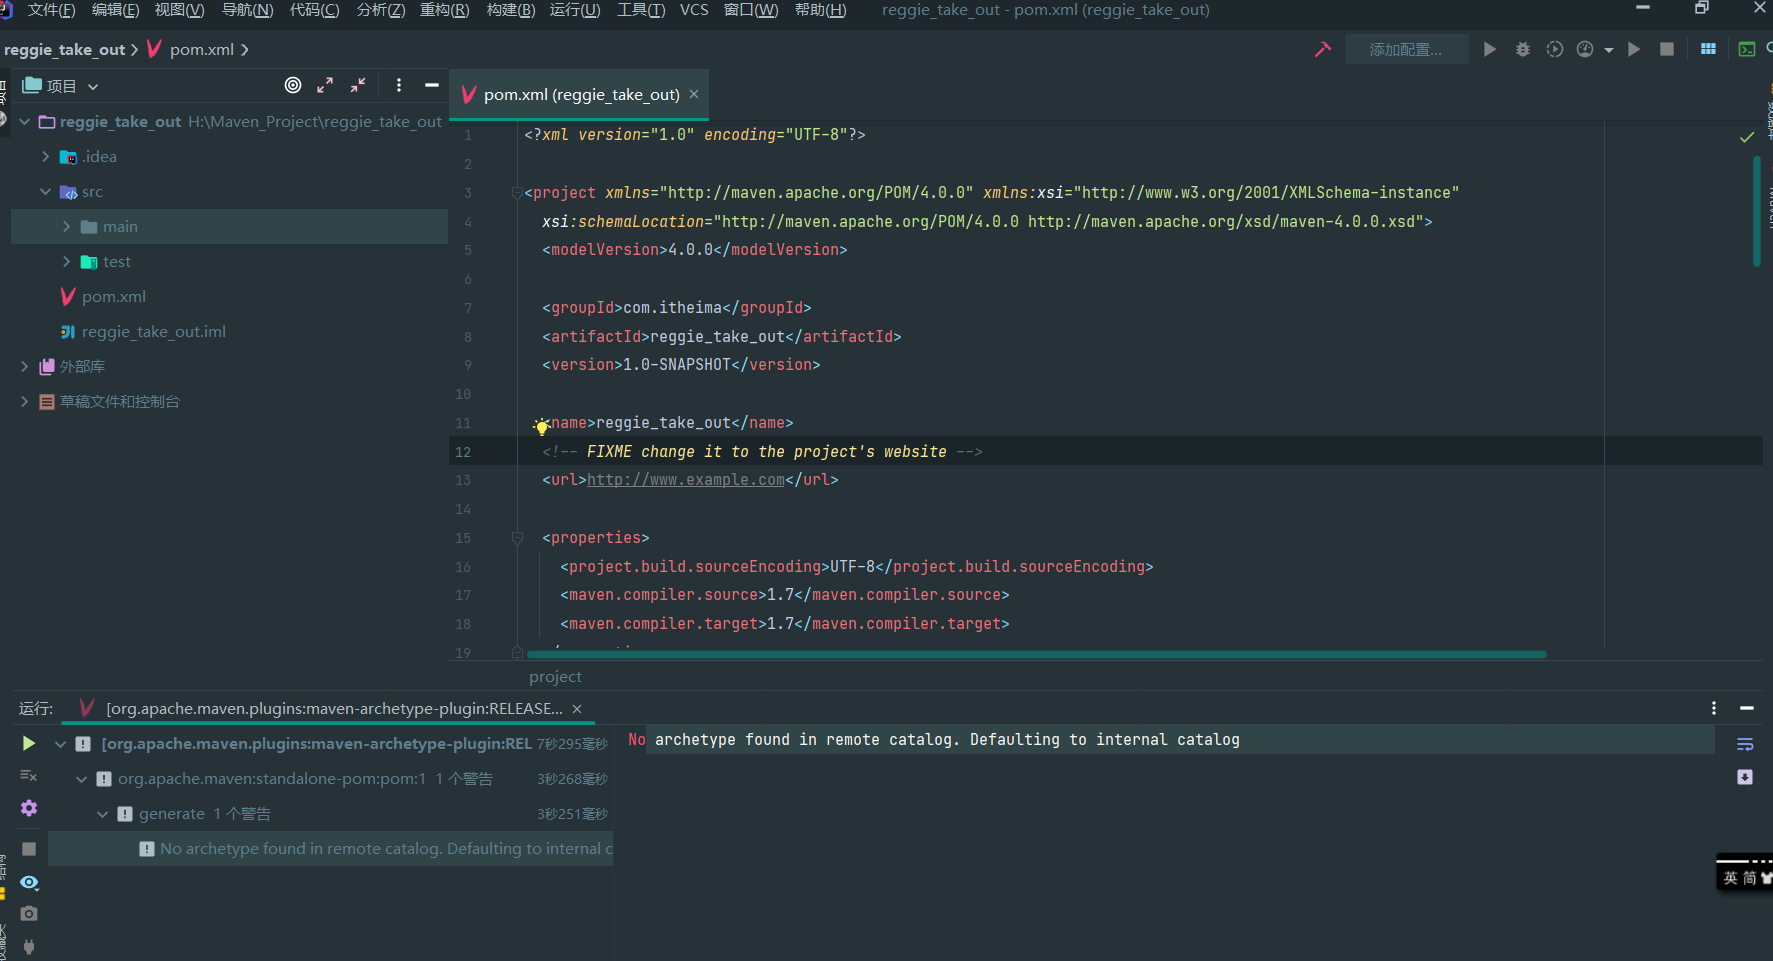Screen dimensions: 1773x961
Task: Collapse the standalone-pom:pom:1 node
Action: click(x=81, y=779)
